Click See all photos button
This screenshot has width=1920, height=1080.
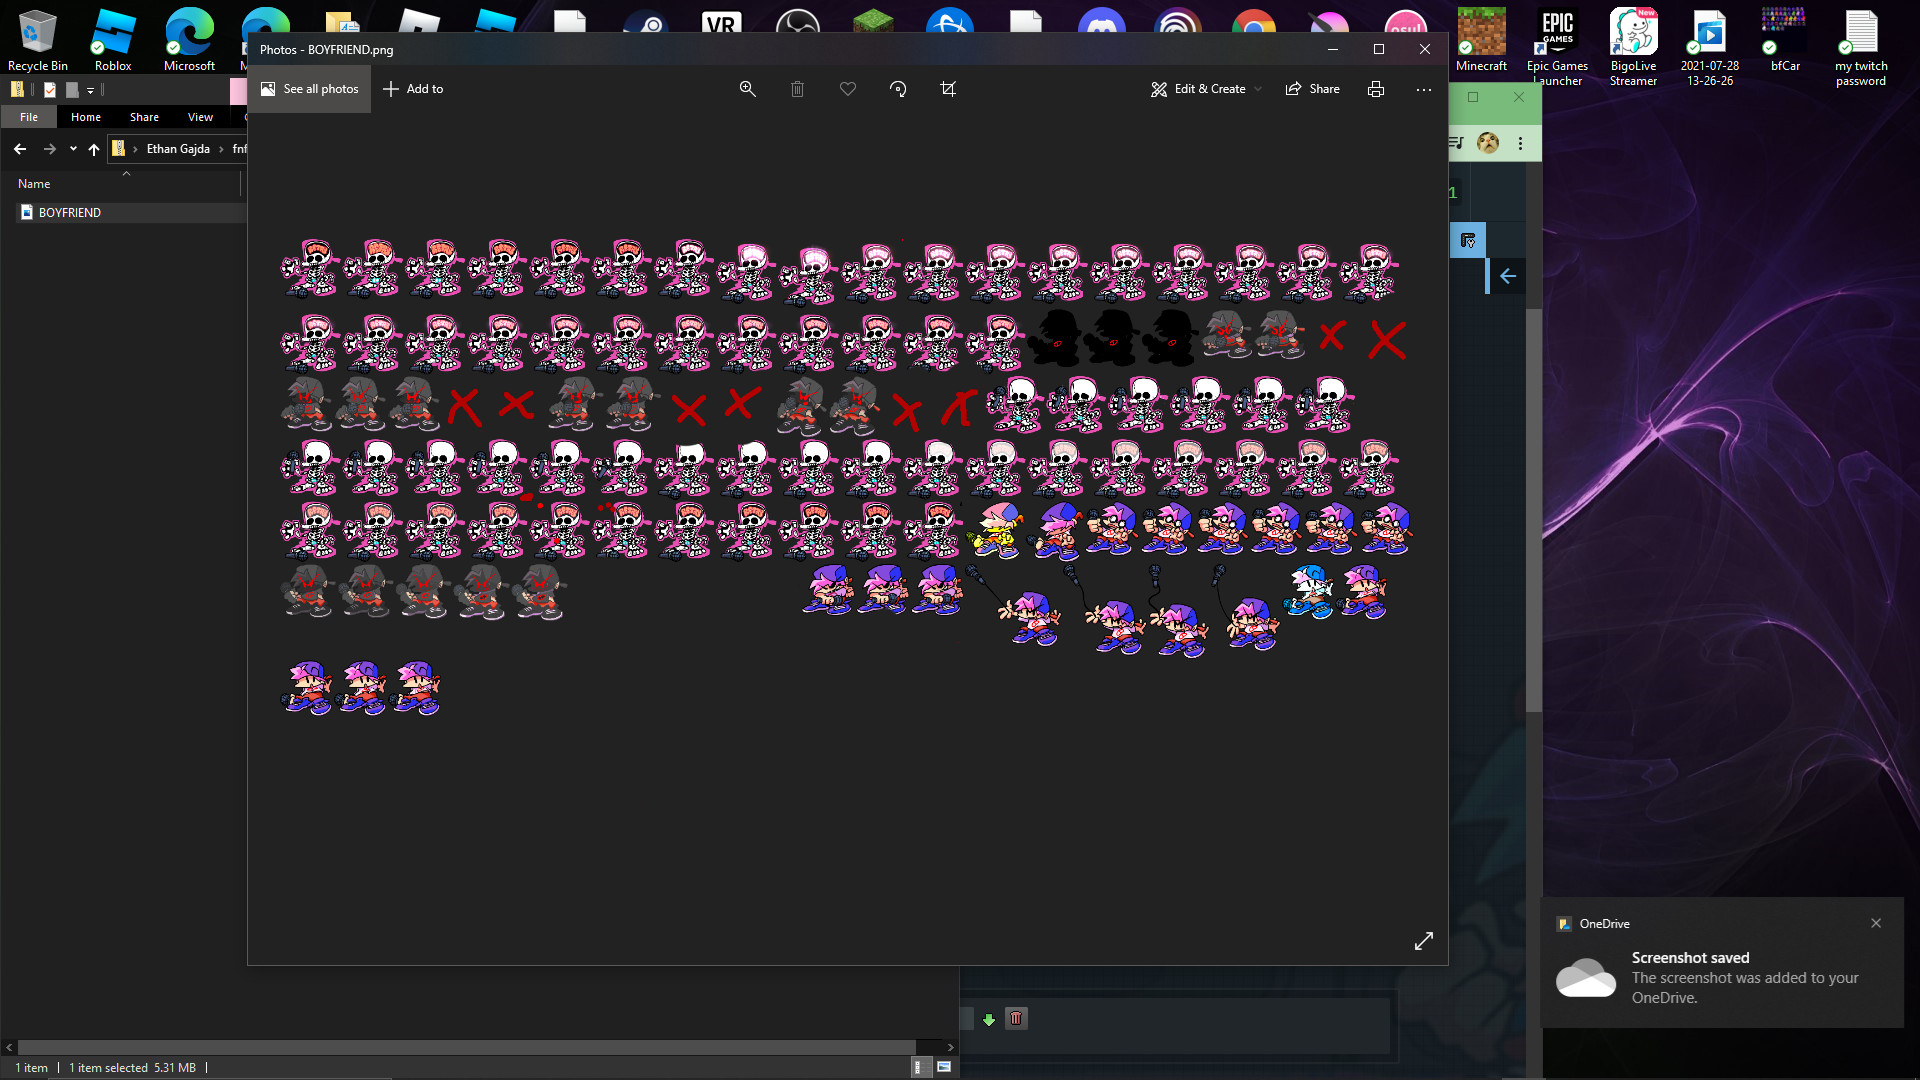tap(309, 89)
